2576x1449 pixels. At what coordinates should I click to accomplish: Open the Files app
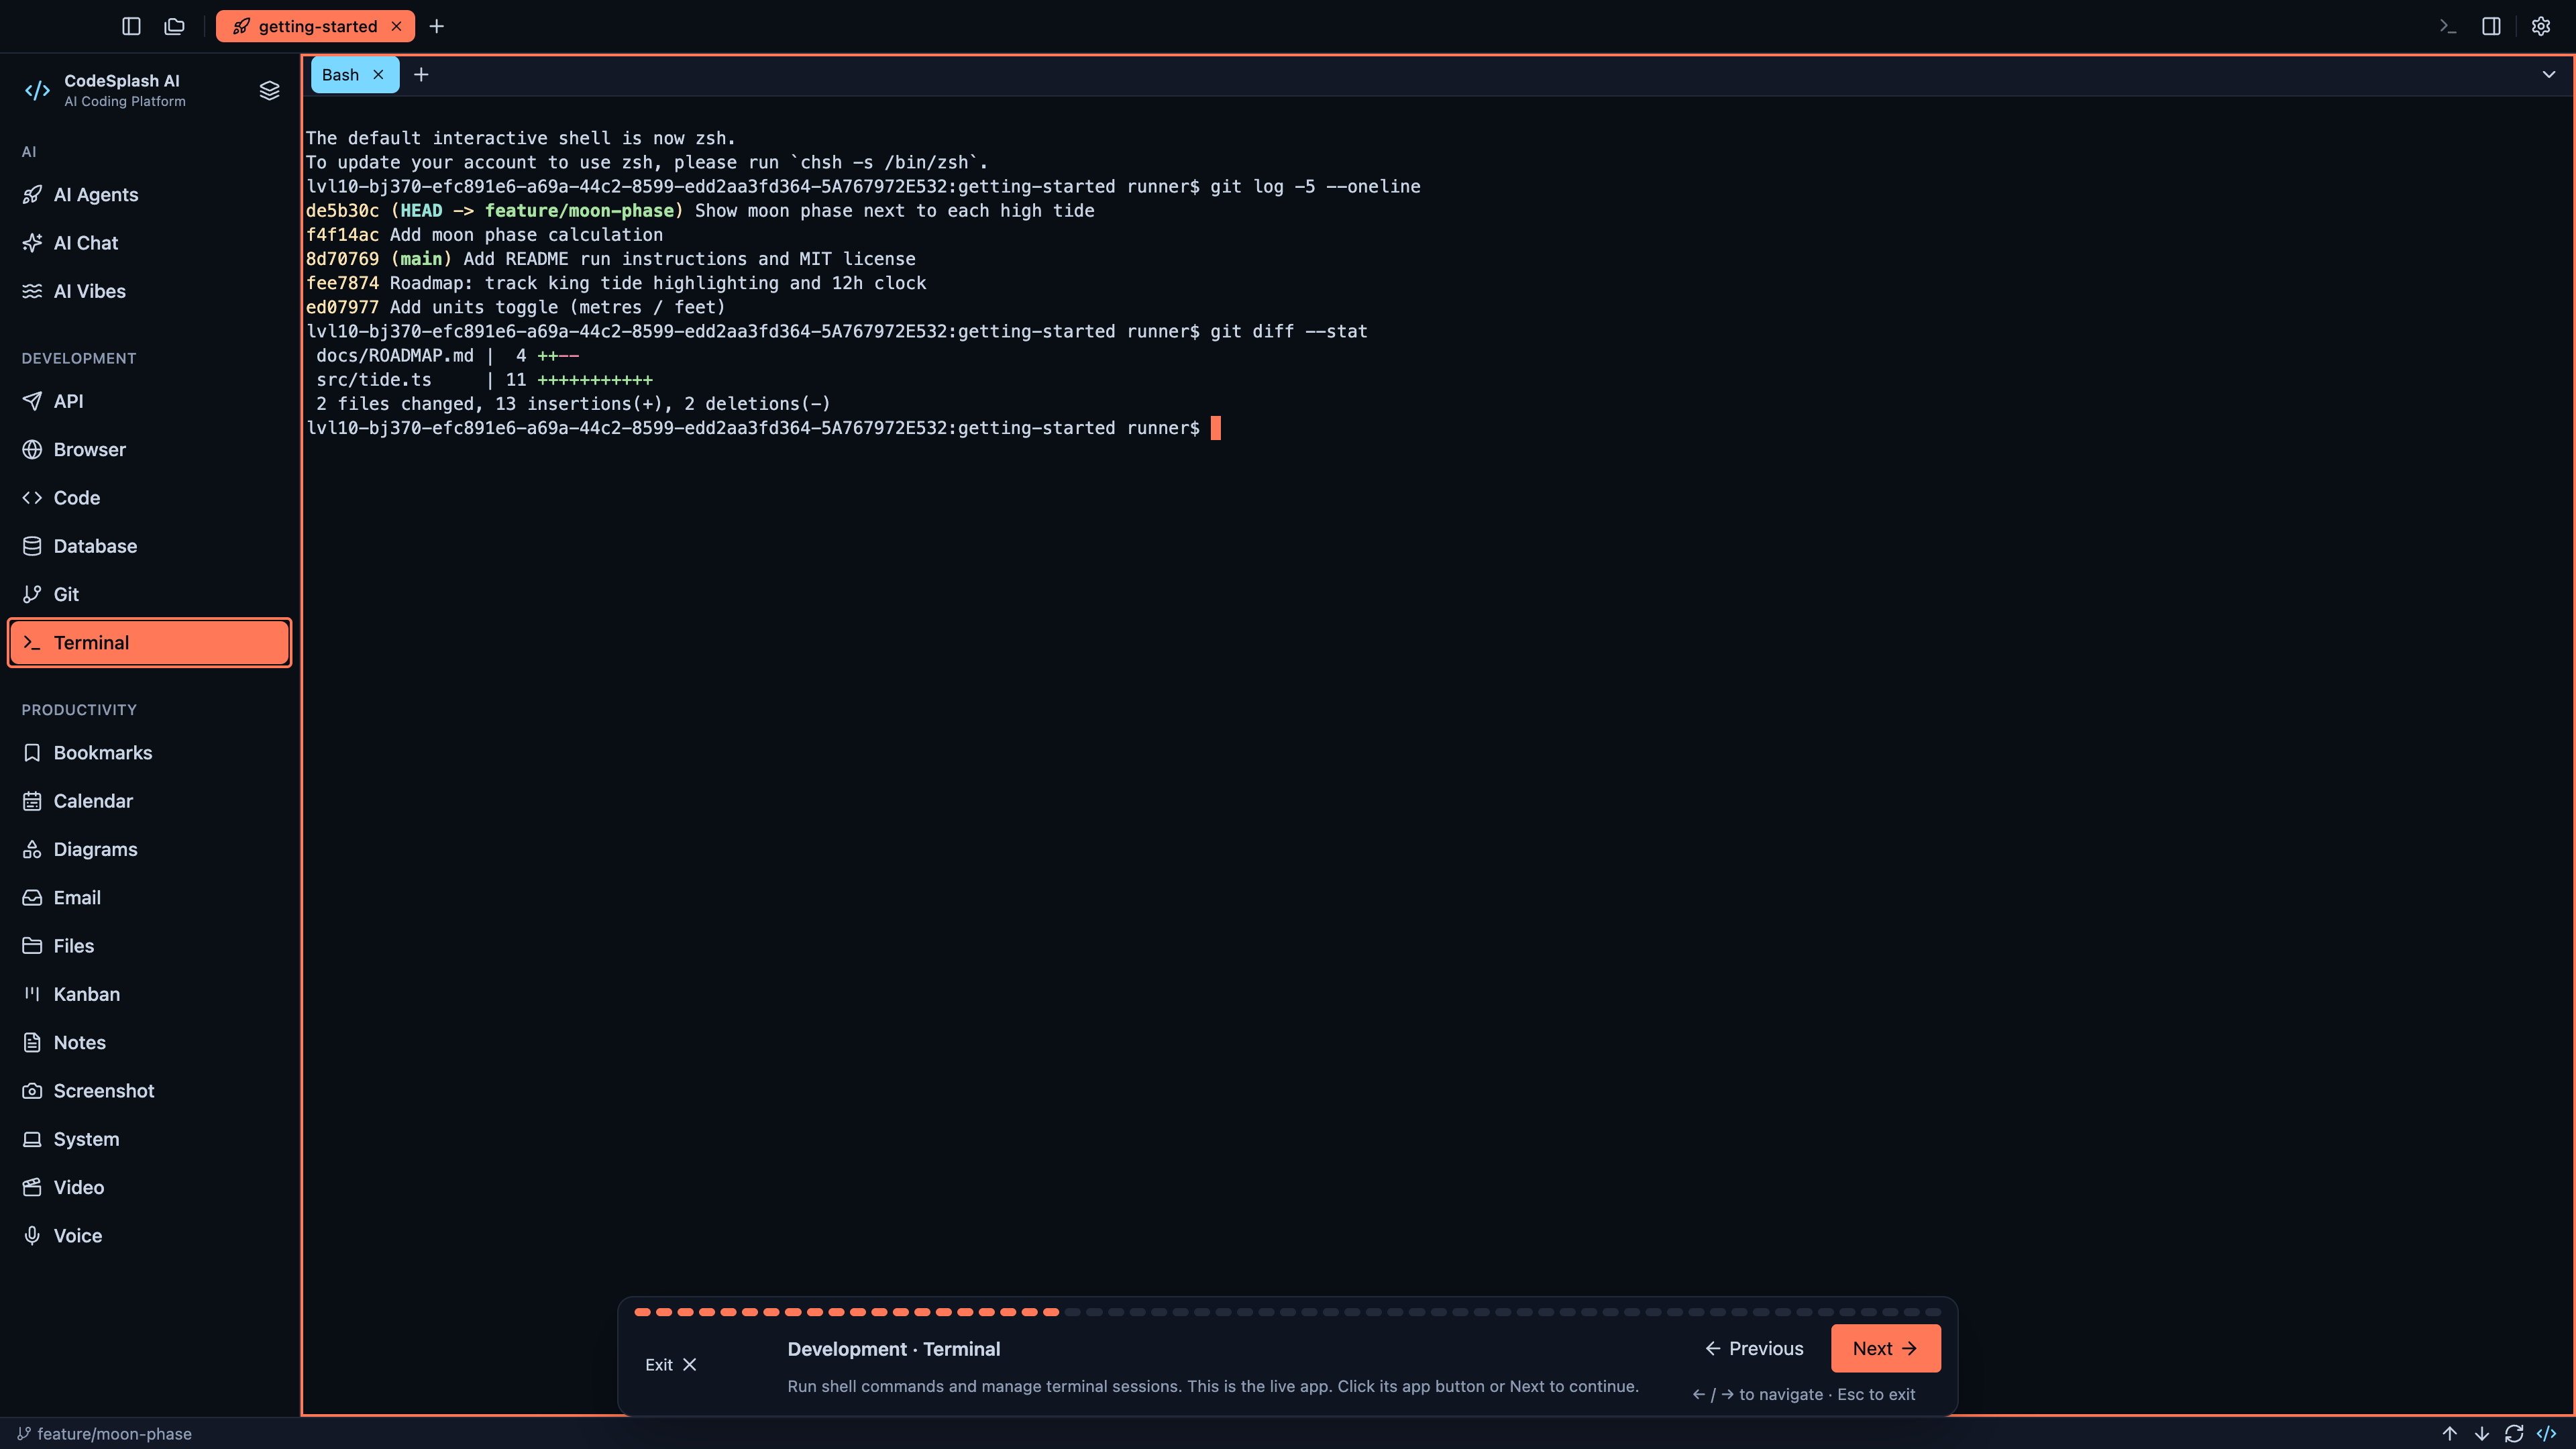[x=149, y=946]
